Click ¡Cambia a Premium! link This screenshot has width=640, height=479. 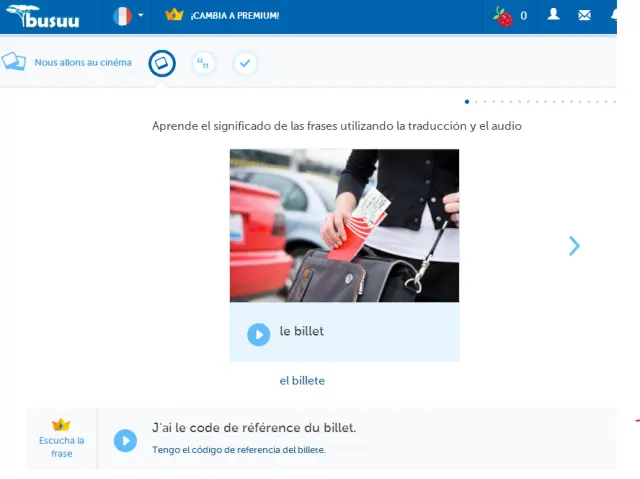click(x=235, y=16)
